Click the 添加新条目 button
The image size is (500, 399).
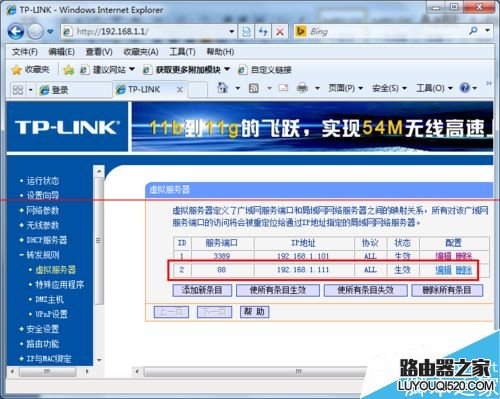(202, 290)
